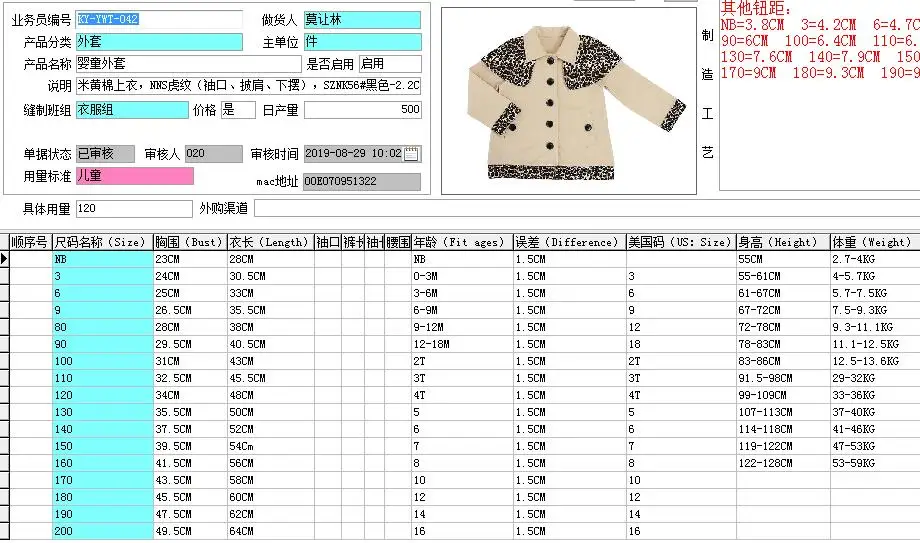Click length cell 30.5CM
This screenshot has width=920, height=543.
270,276
